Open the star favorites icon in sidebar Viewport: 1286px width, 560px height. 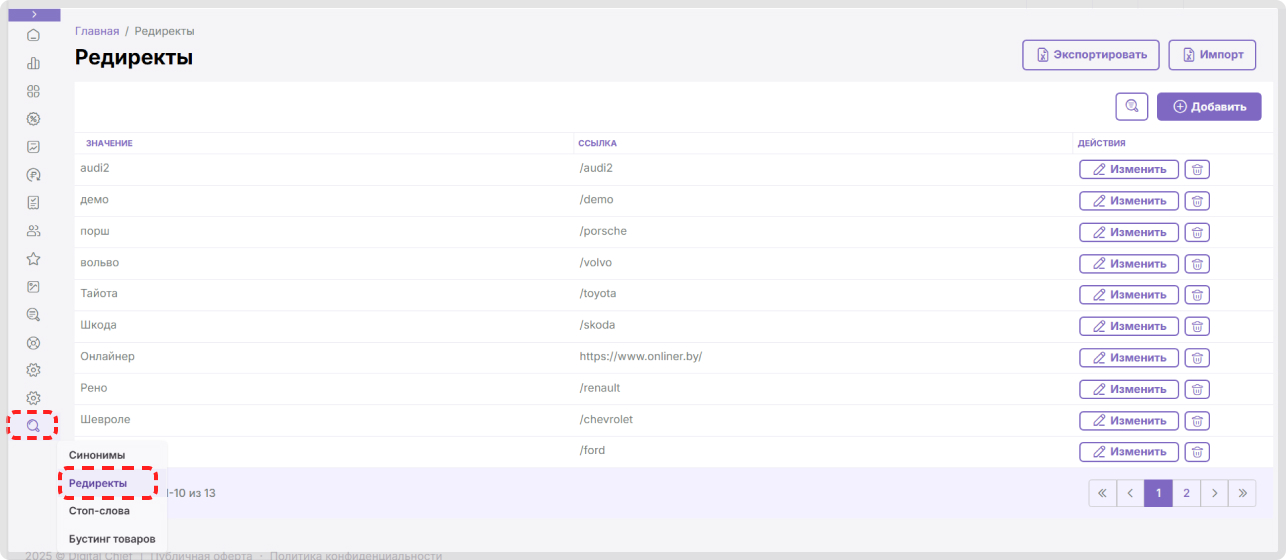[x=33, y=259]
